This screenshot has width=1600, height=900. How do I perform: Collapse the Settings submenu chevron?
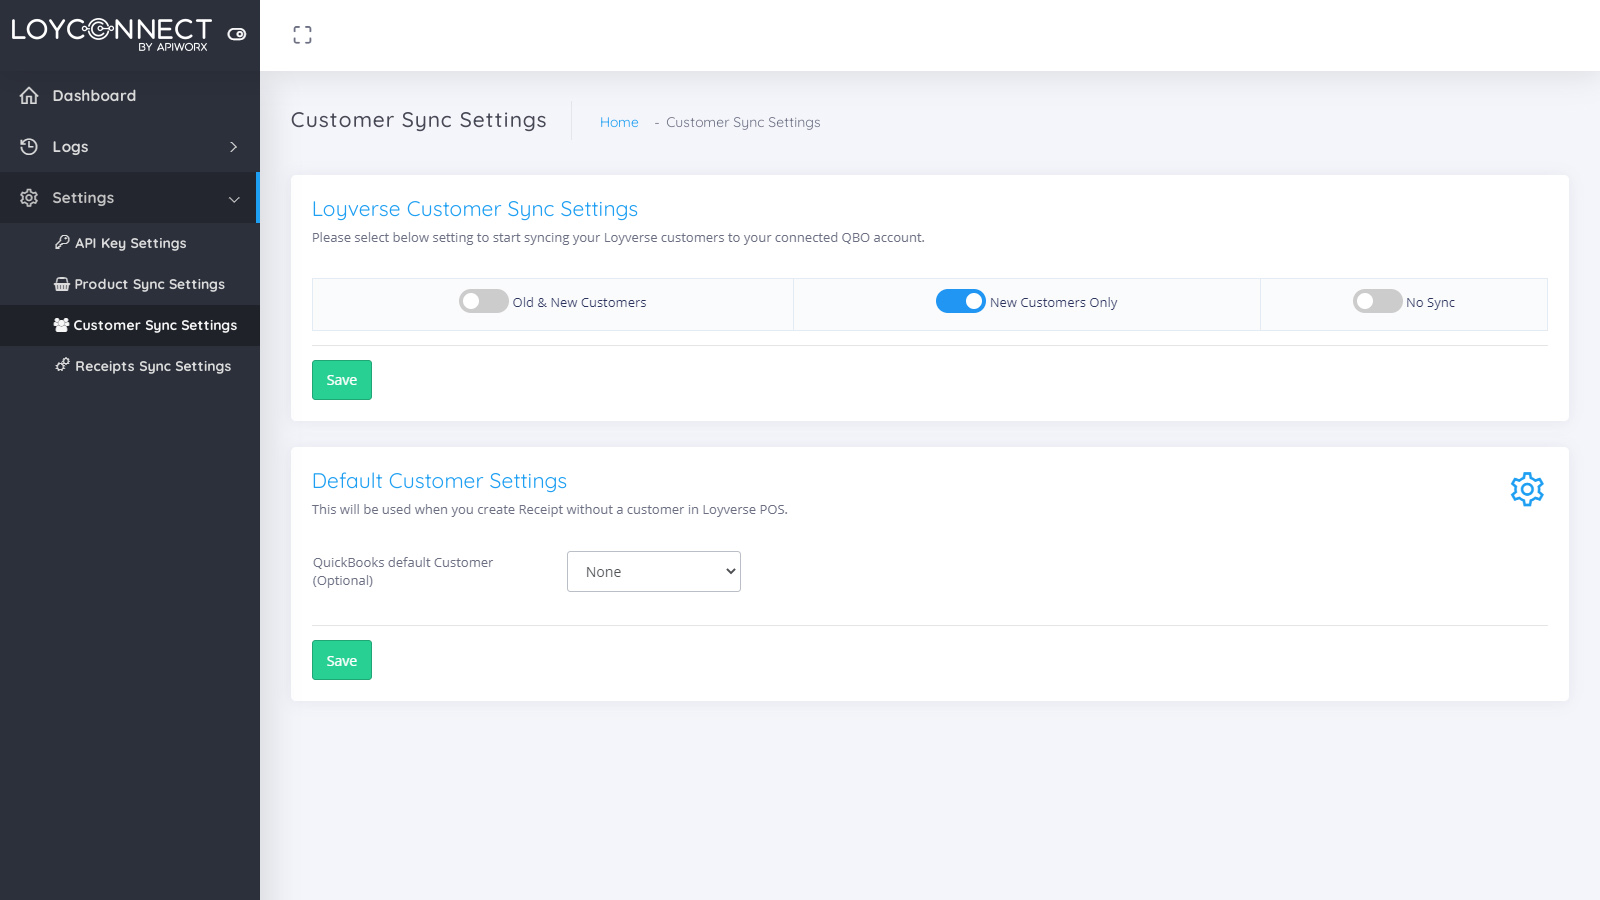pos(234,199)
